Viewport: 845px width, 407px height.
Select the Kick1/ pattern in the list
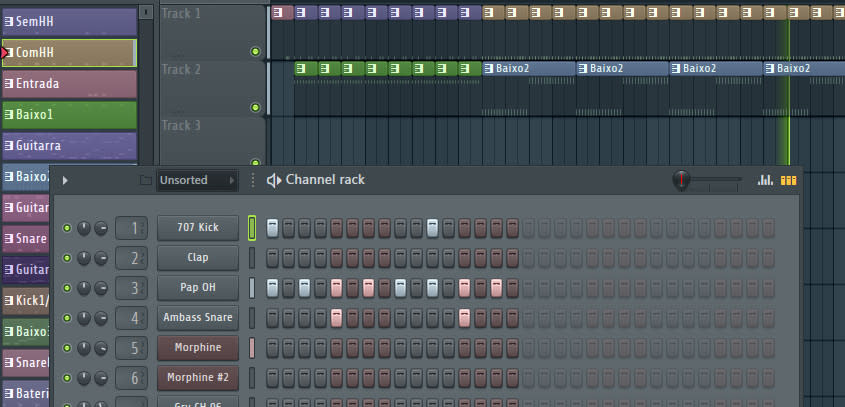click(26, 300)
